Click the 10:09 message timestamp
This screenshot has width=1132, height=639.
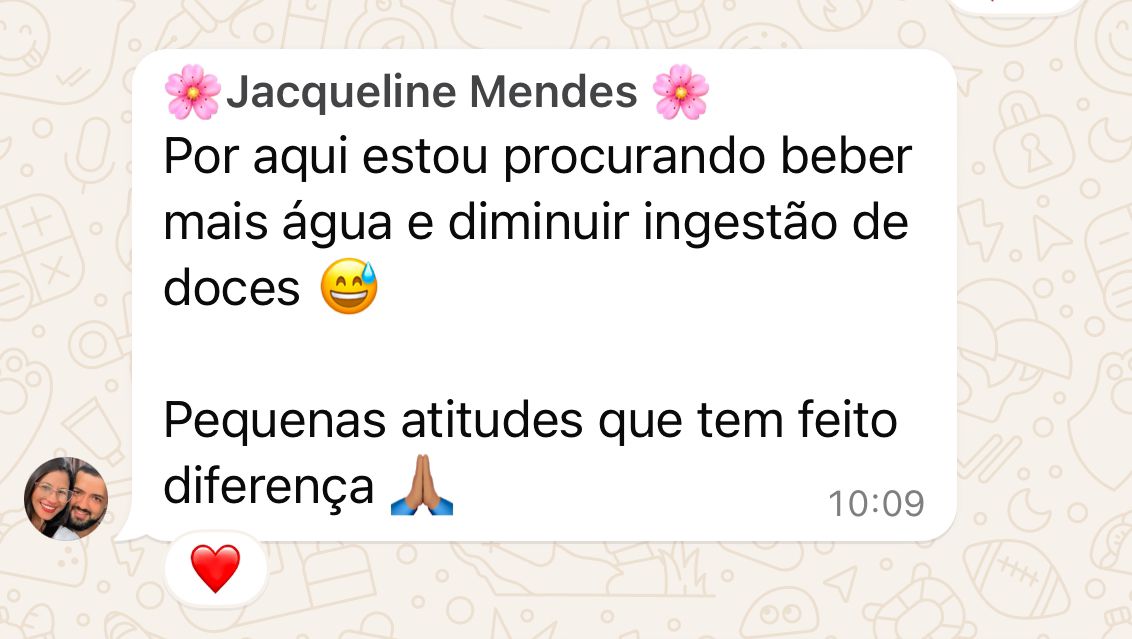pos(876,504)
